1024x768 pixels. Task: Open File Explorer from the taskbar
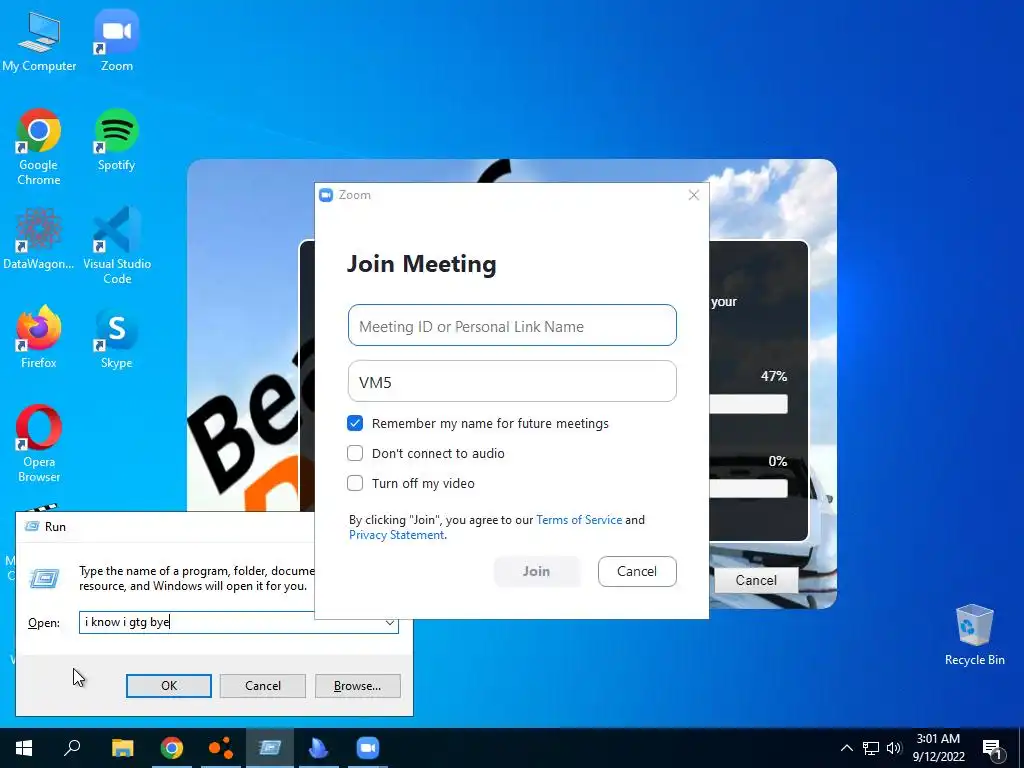coord(122,748)
